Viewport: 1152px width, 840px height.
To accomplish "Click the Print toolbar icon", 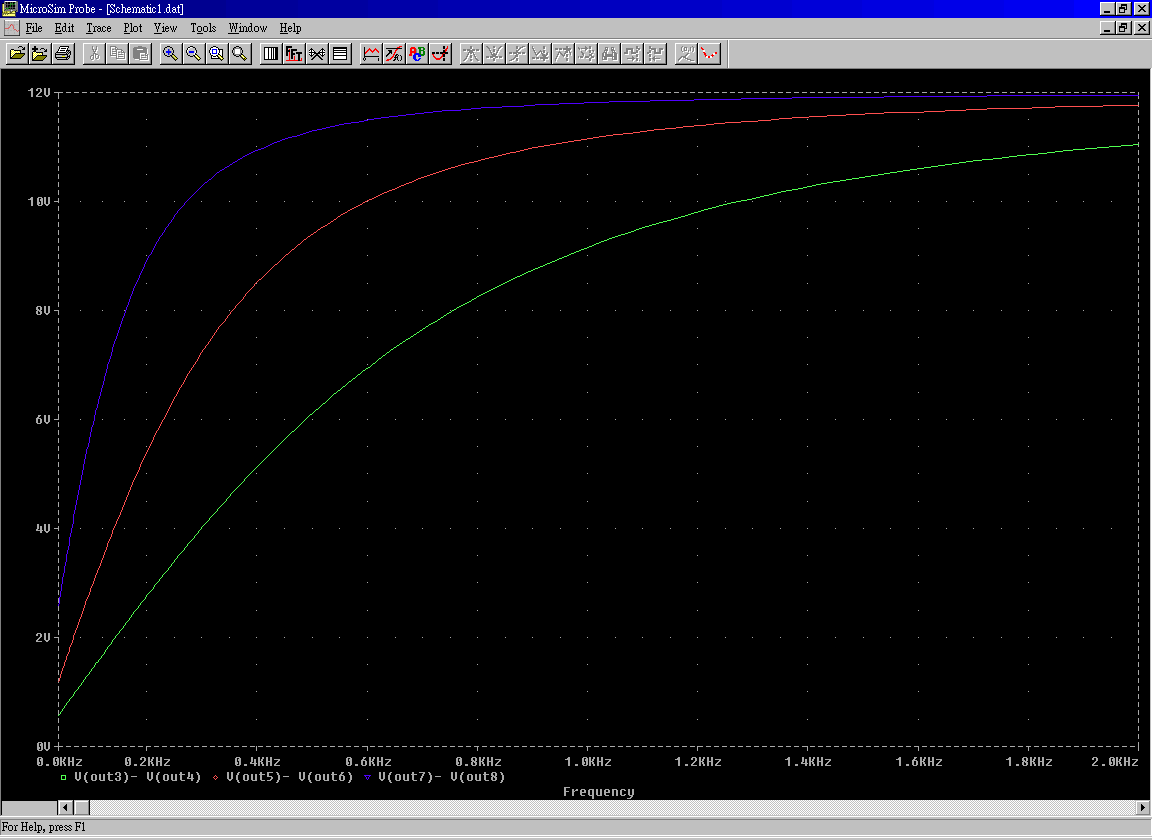I will pos(63,54).
